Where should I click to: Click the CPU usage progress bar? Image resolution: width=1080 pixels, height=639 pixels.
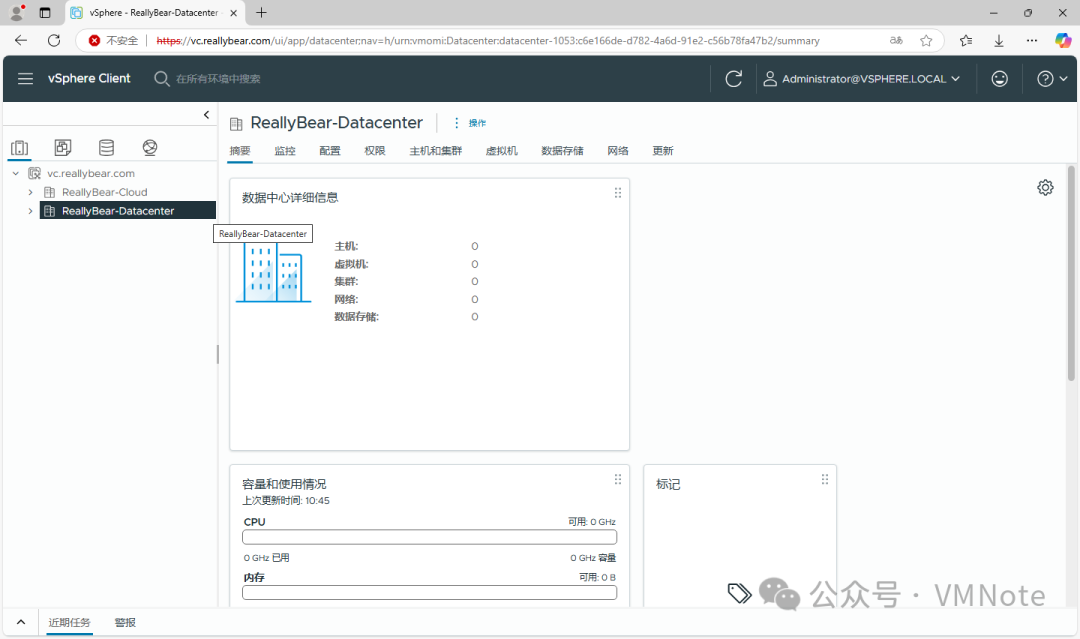pyautogui.click(x=429, y=537)
